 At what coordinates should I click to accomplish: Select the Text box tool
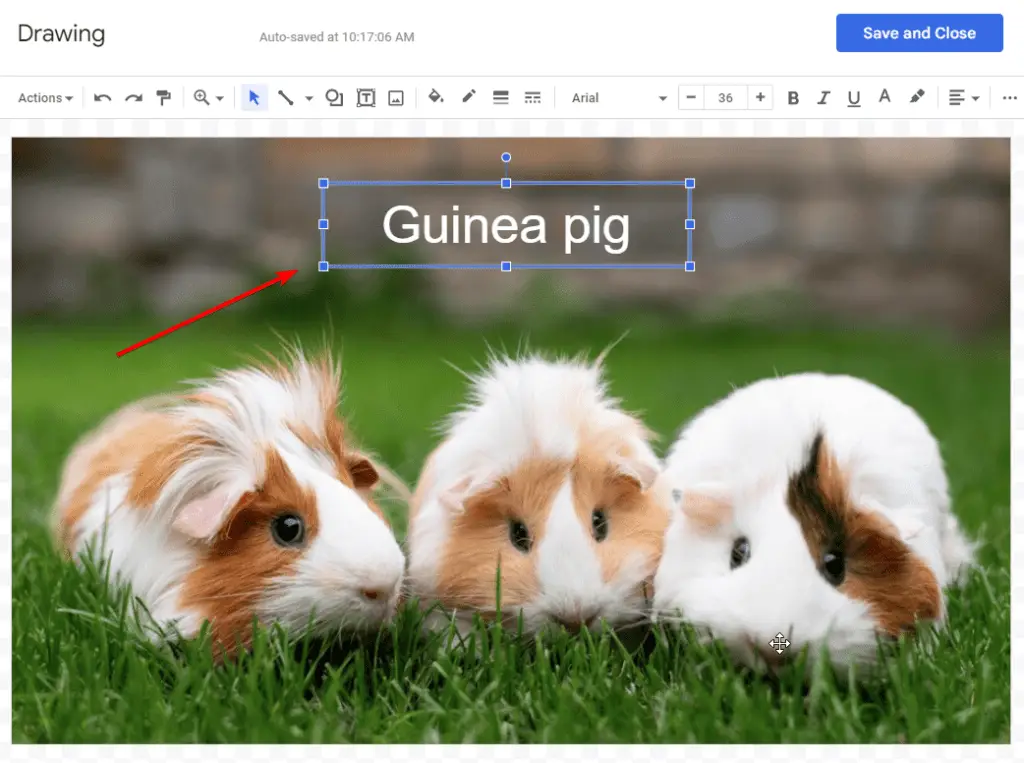(x=365, y=97)
